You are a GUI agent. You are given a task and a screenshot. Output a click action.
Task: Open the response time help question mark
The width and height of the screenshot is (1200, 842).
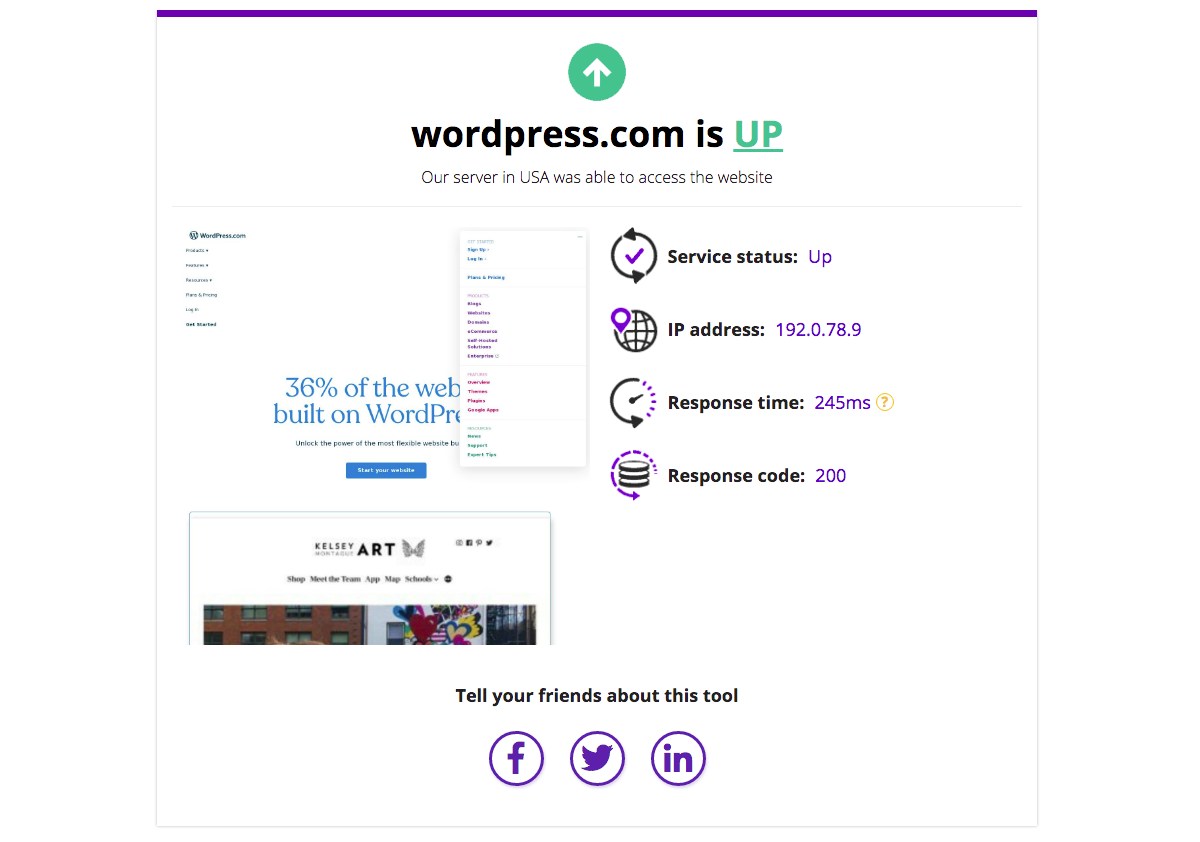[885, 402]
